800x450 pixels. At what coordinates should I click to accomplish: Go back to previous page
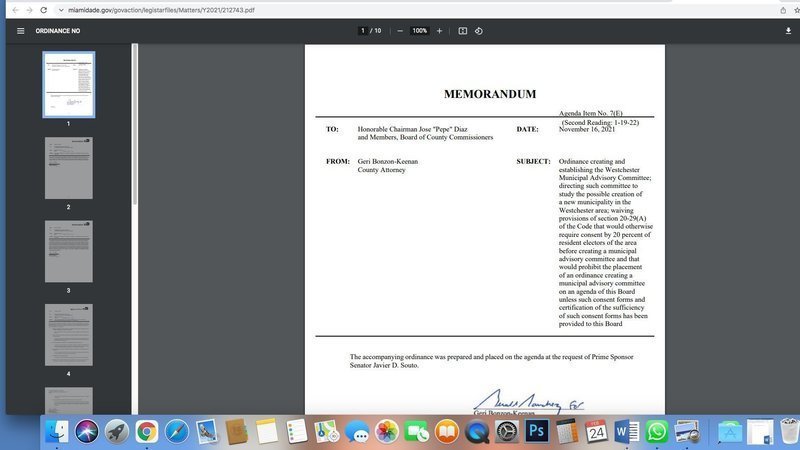pos(12,9)
